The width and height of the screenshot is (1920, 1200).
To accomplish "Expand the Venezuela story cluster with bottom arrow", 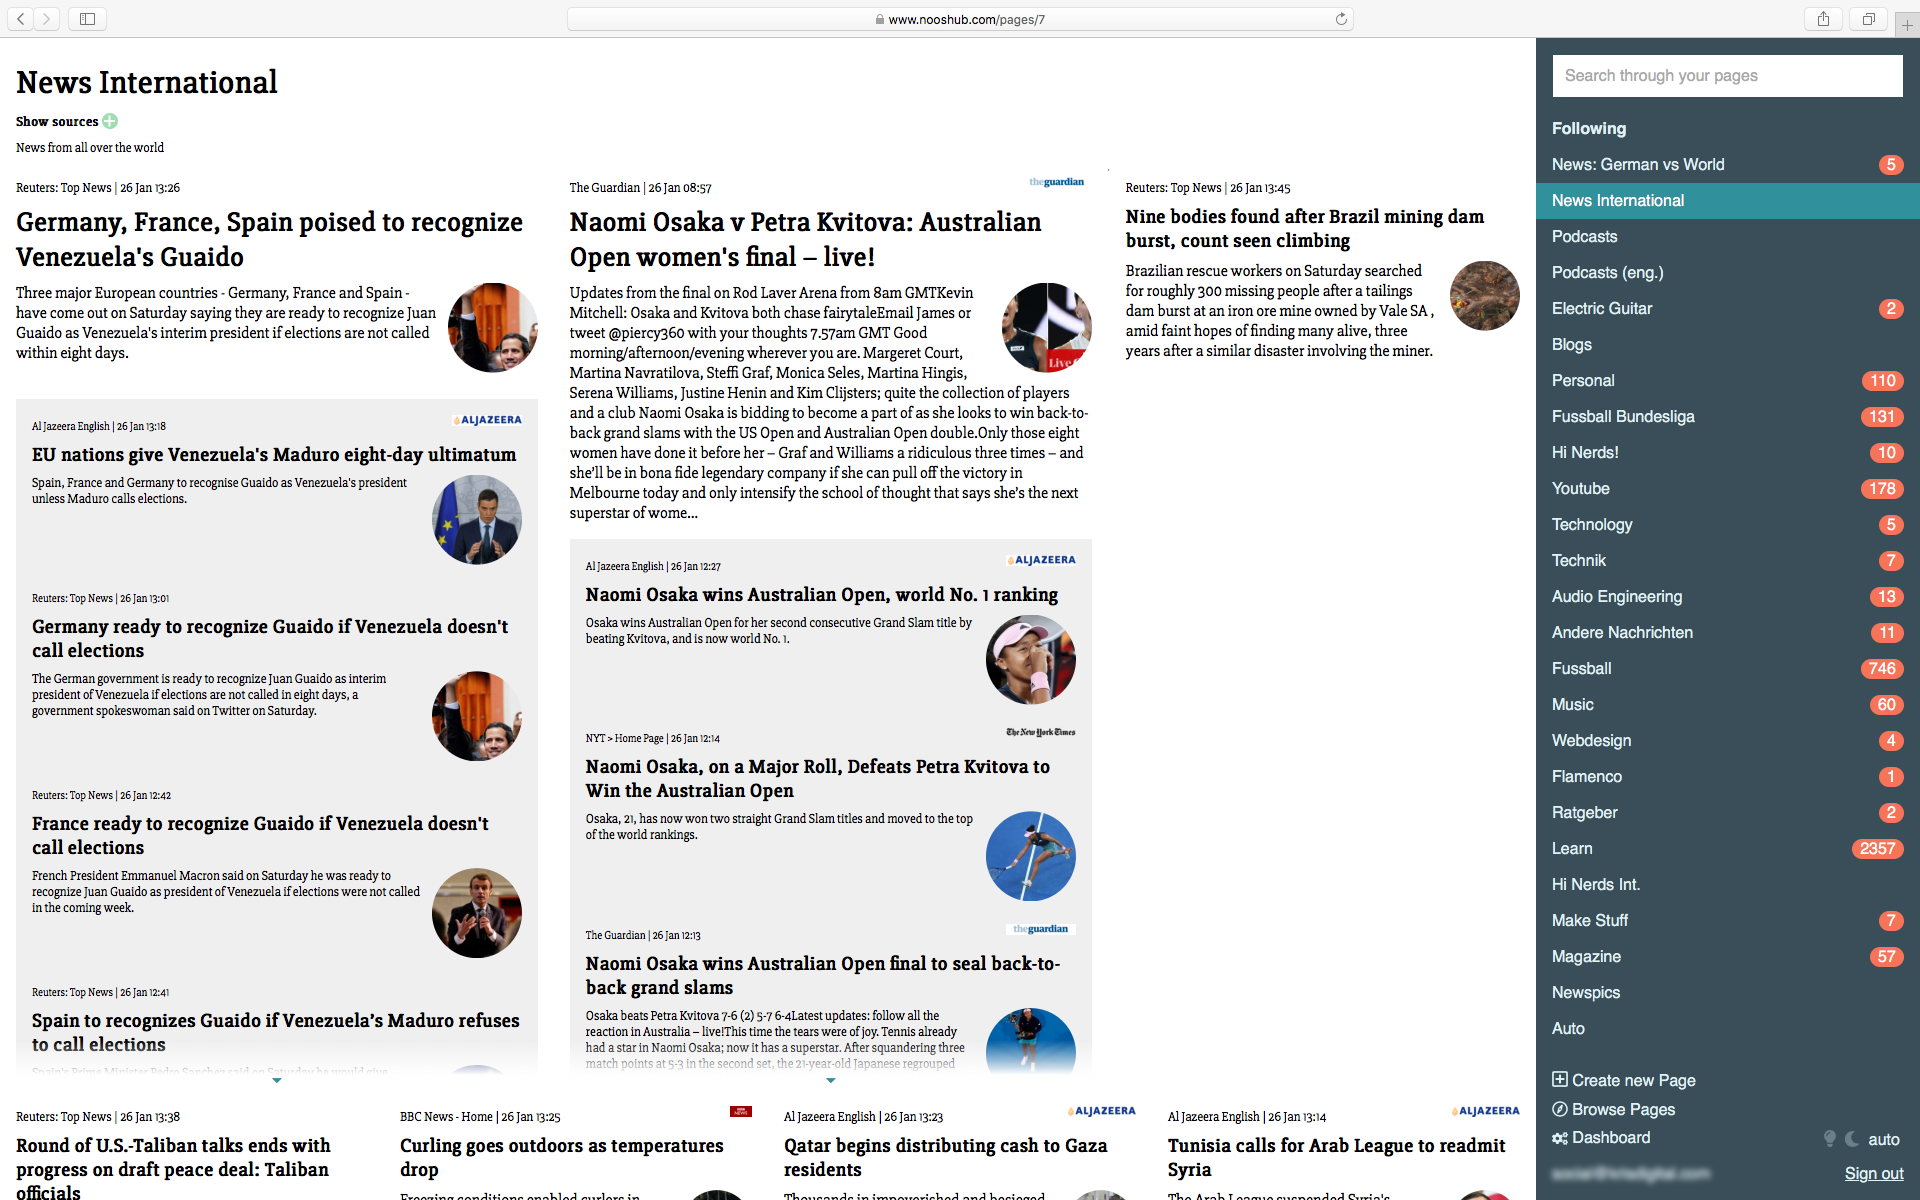I will (x=277, y=1080).
